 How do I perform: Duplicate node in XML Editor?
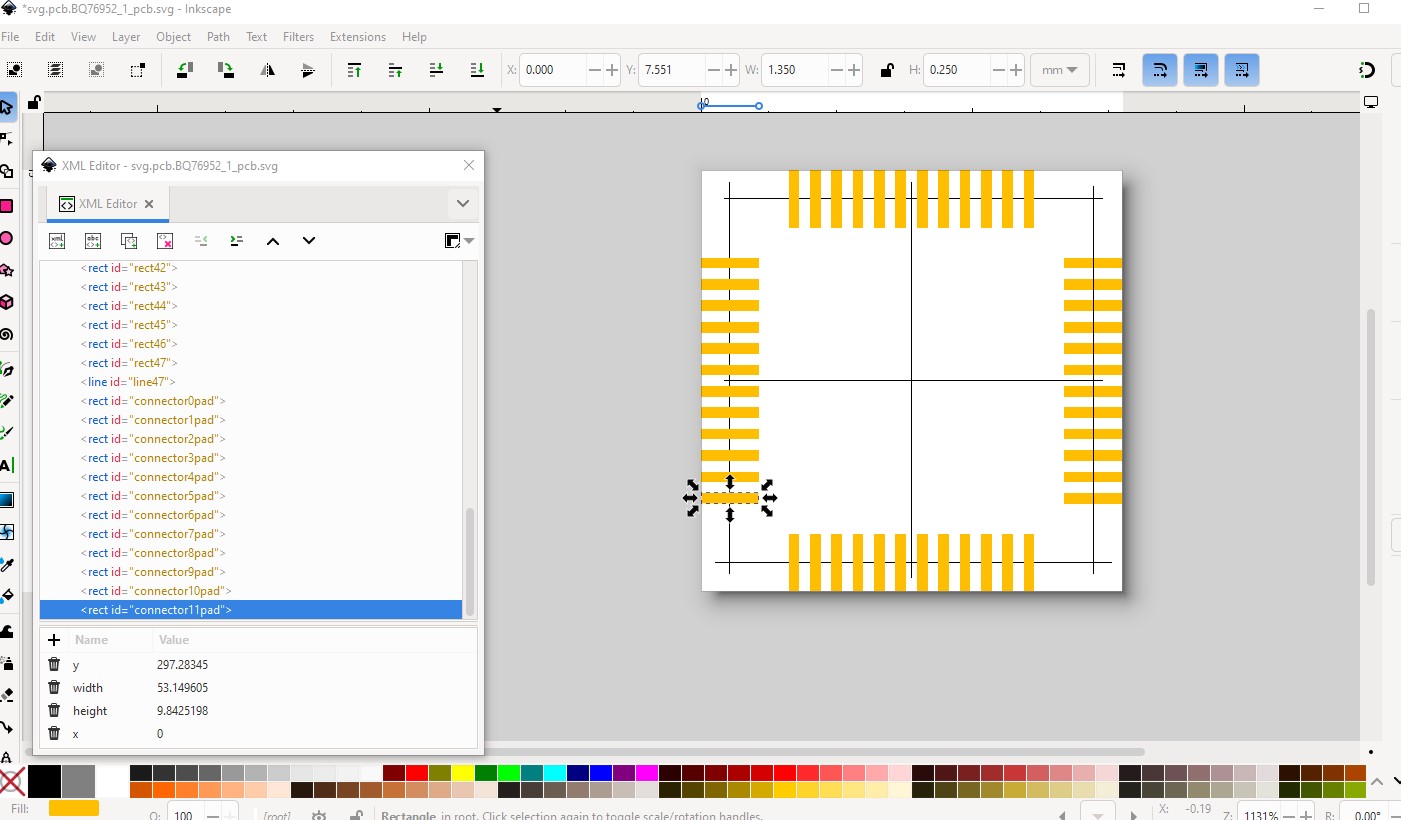129,241
